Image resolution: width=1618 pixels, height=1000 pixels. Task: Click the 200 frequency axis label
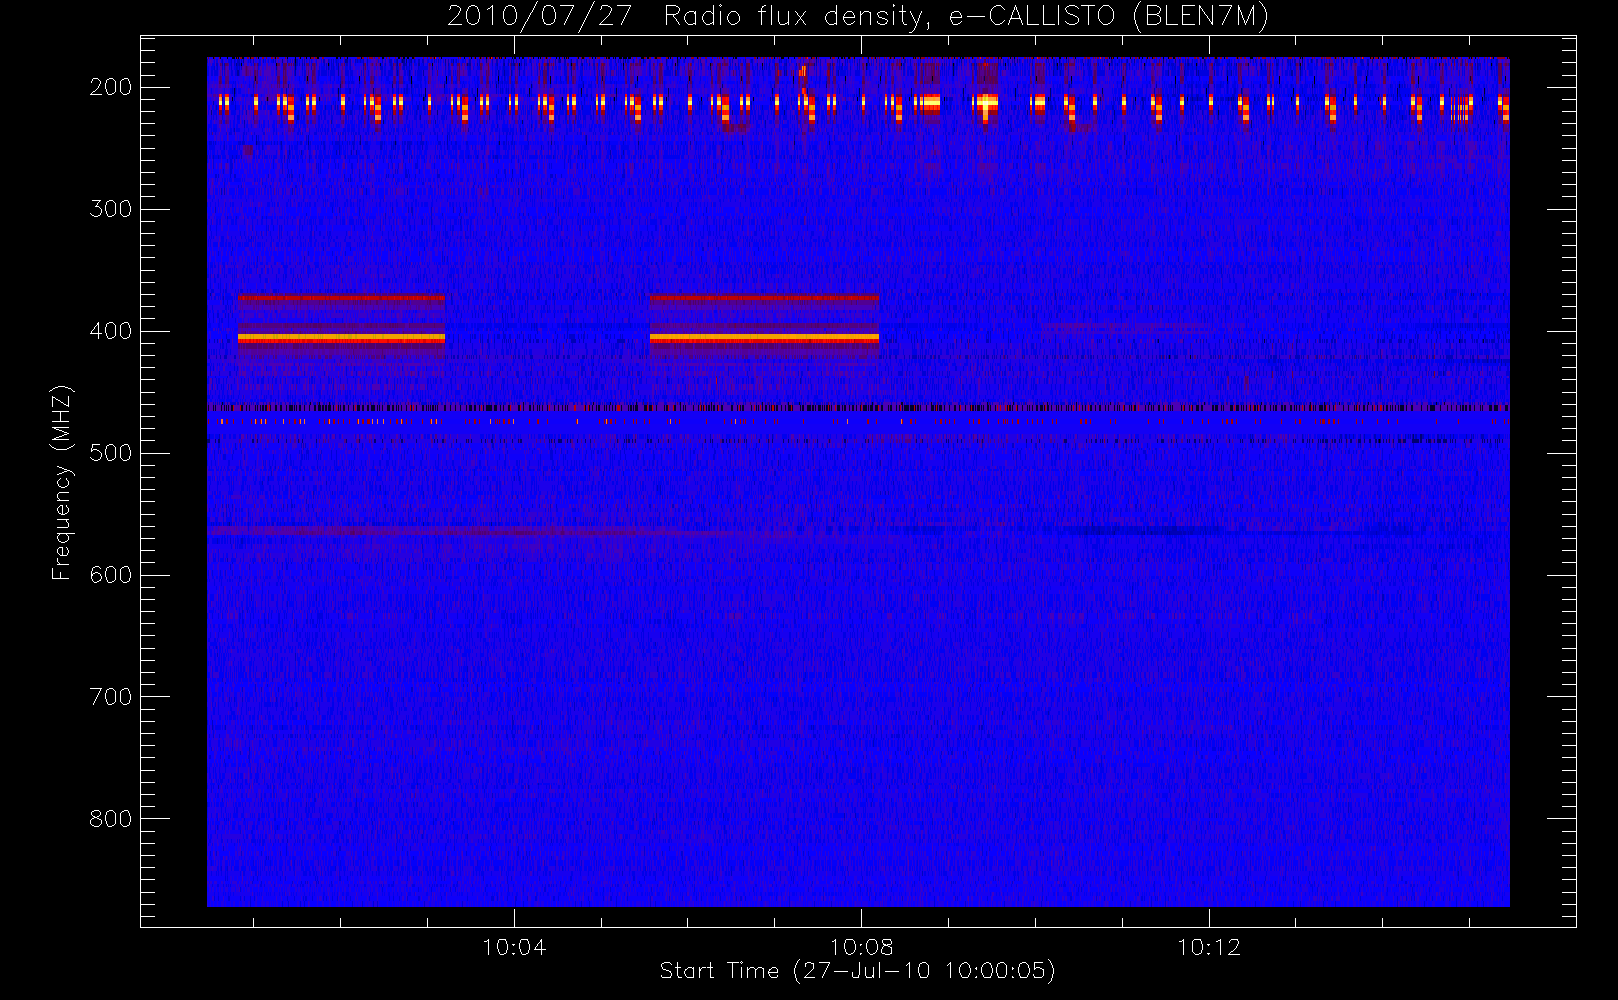tap(110, 87)
